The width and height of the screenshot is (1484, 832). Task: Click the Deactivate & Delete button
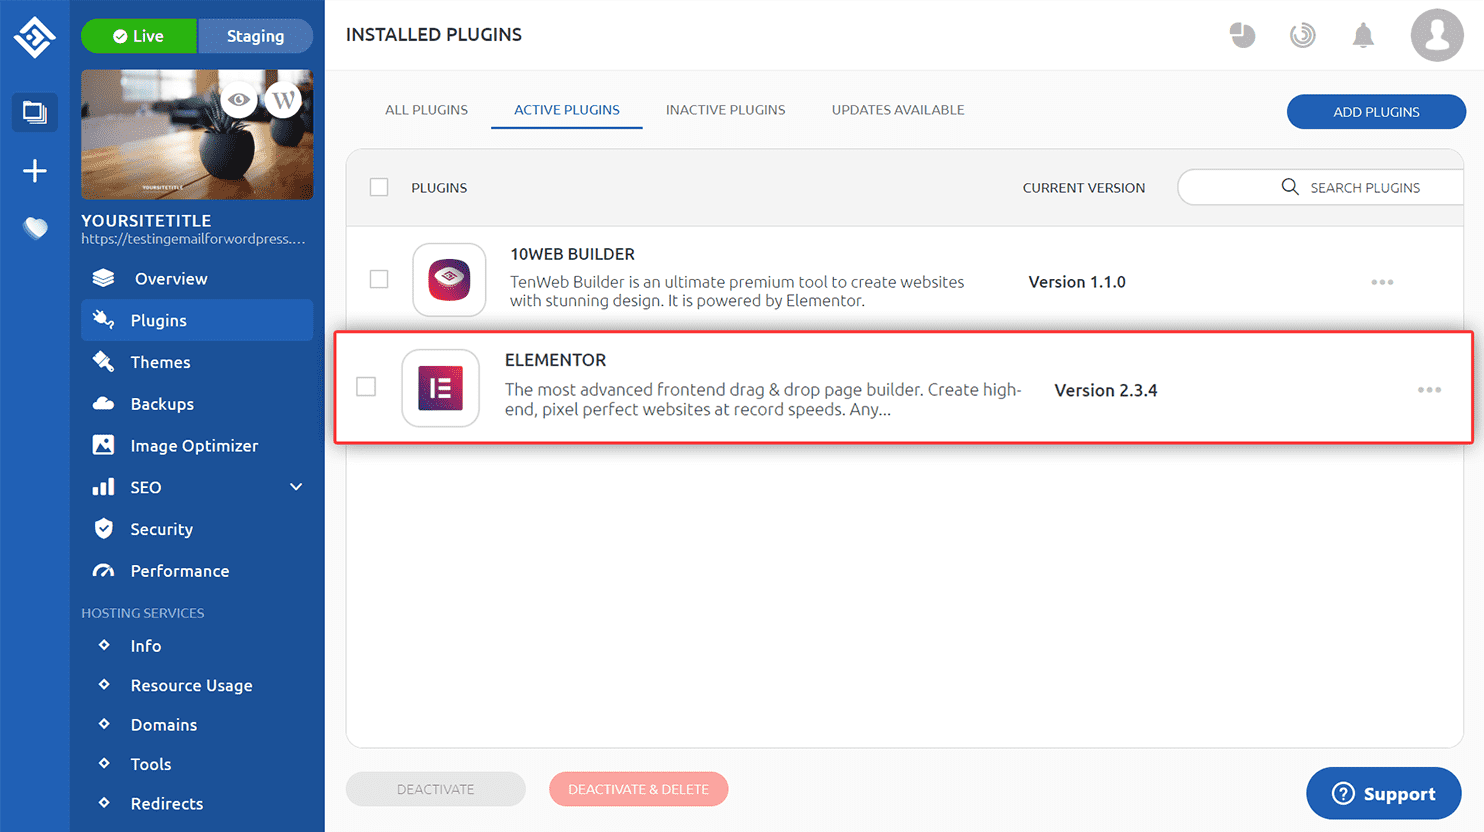coord(638,789)
